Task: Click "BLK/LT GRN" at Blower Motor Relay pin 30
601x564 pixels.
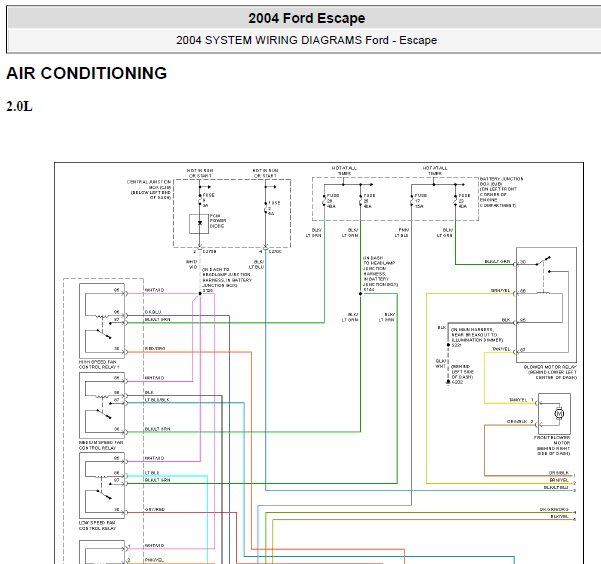Action: pos(498,261)
